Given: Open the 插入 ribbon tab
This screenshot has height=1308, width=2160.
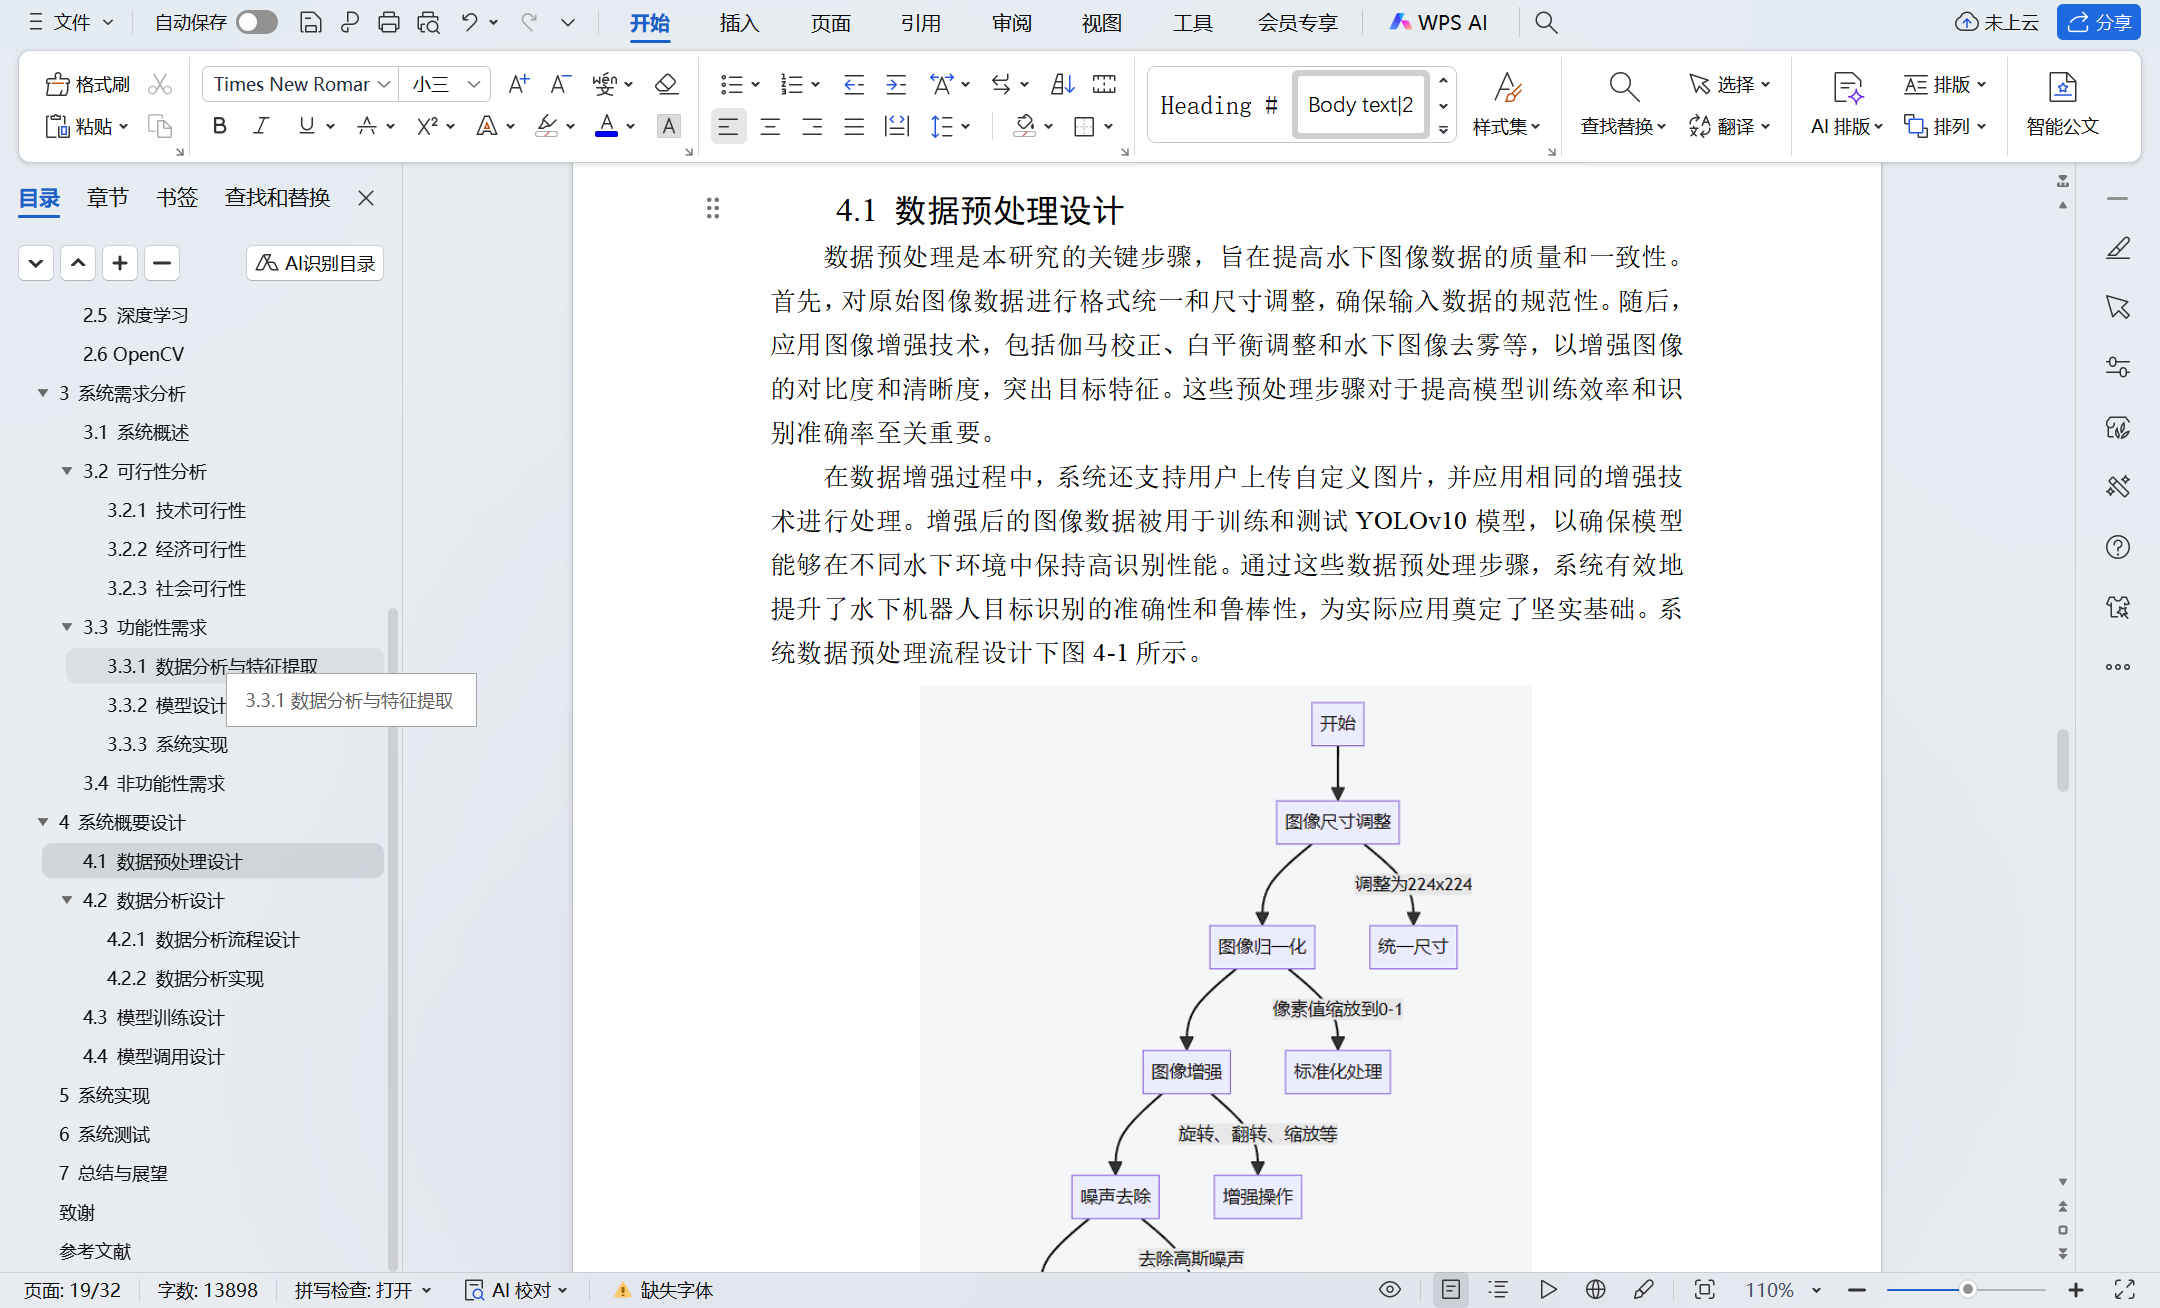Looking at the screenshot, I should pyautogui.click(x=739, y=22).
